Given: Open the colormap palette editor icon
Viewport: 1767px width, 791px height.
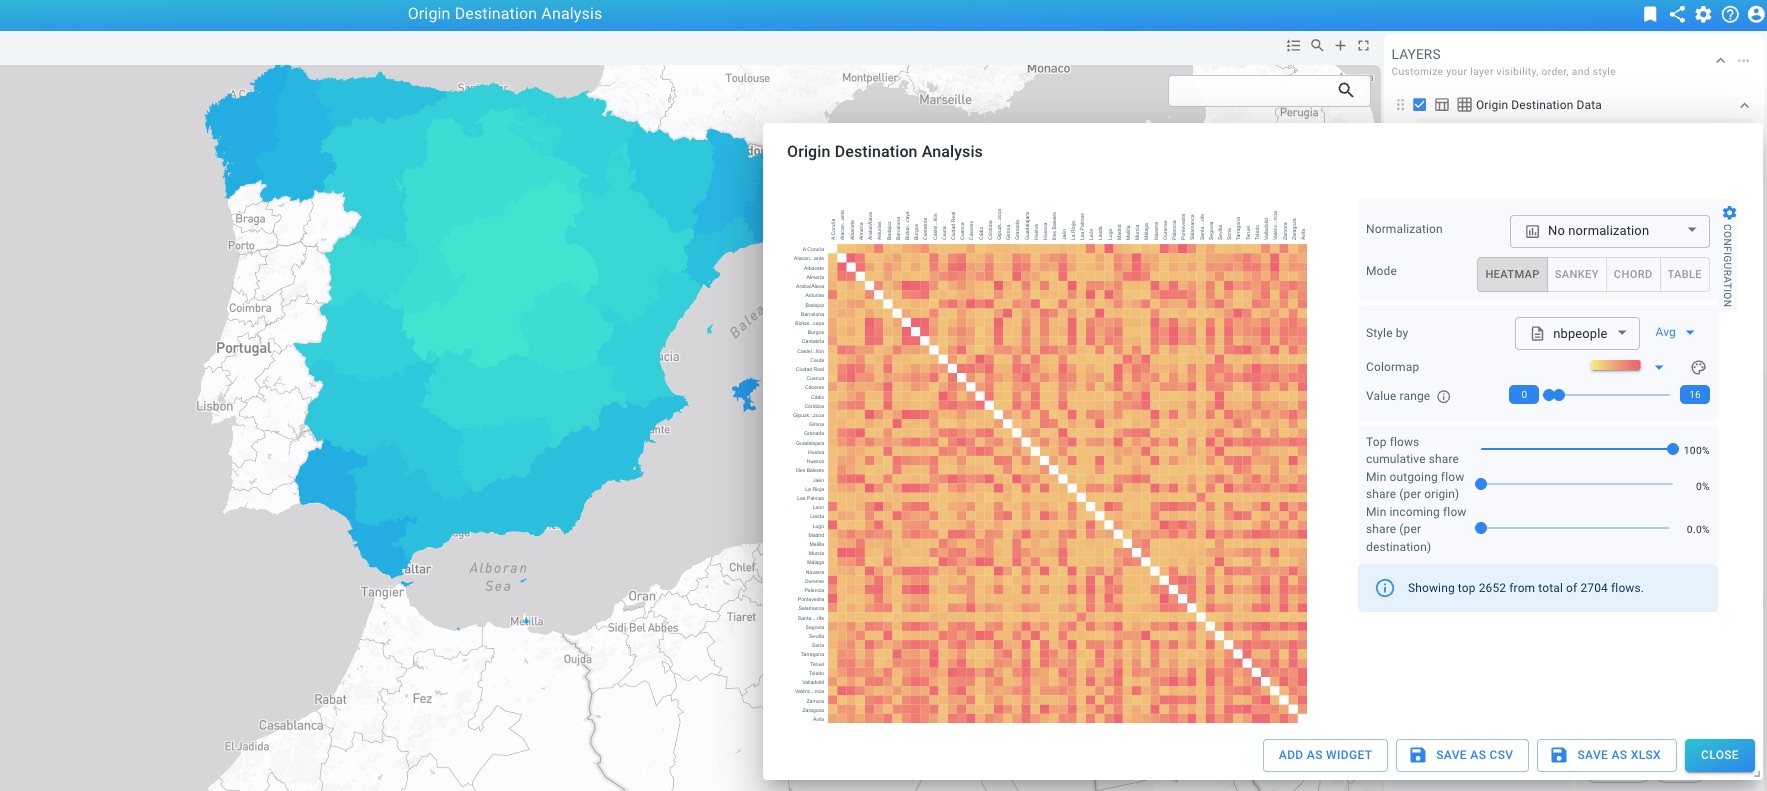Looking at the screenshot, I should click(x=1698, y=367).
